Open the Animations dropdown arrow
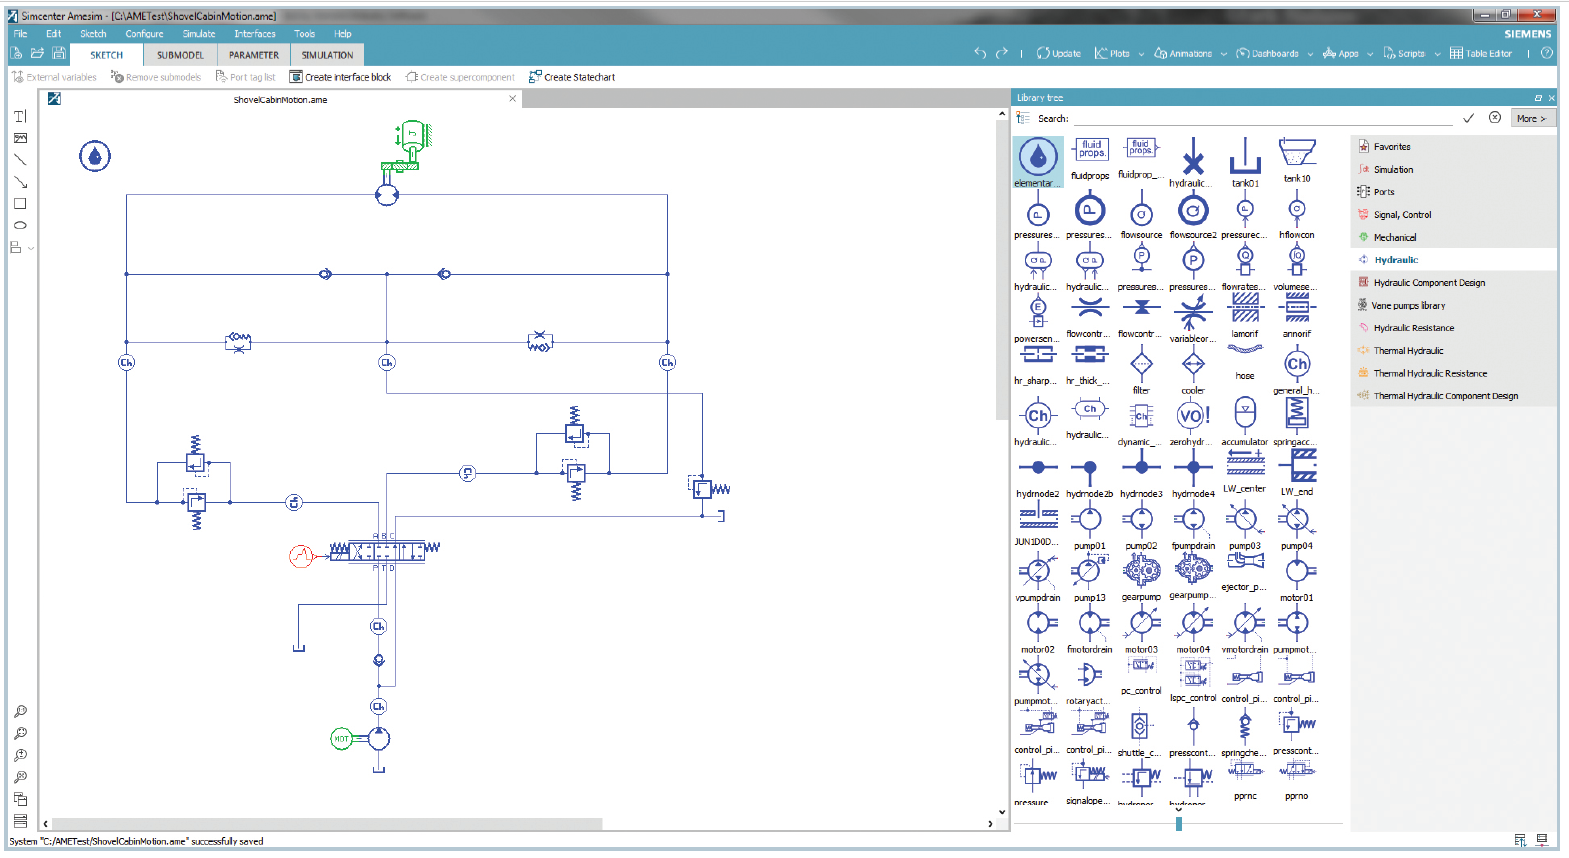Screen dimensions: 1569x858 coord(1223,54)
